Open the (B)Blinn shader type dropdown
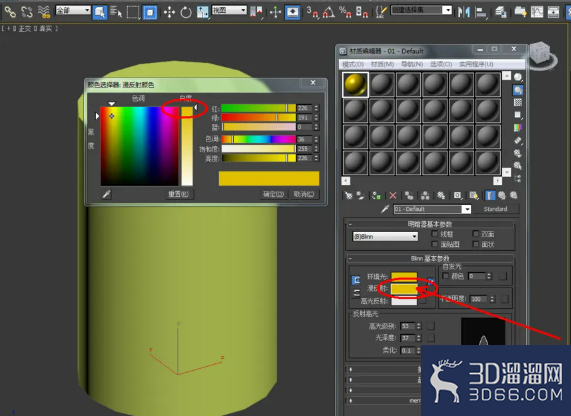Viewport: 571px width, 416px height. tap(385, 237)
